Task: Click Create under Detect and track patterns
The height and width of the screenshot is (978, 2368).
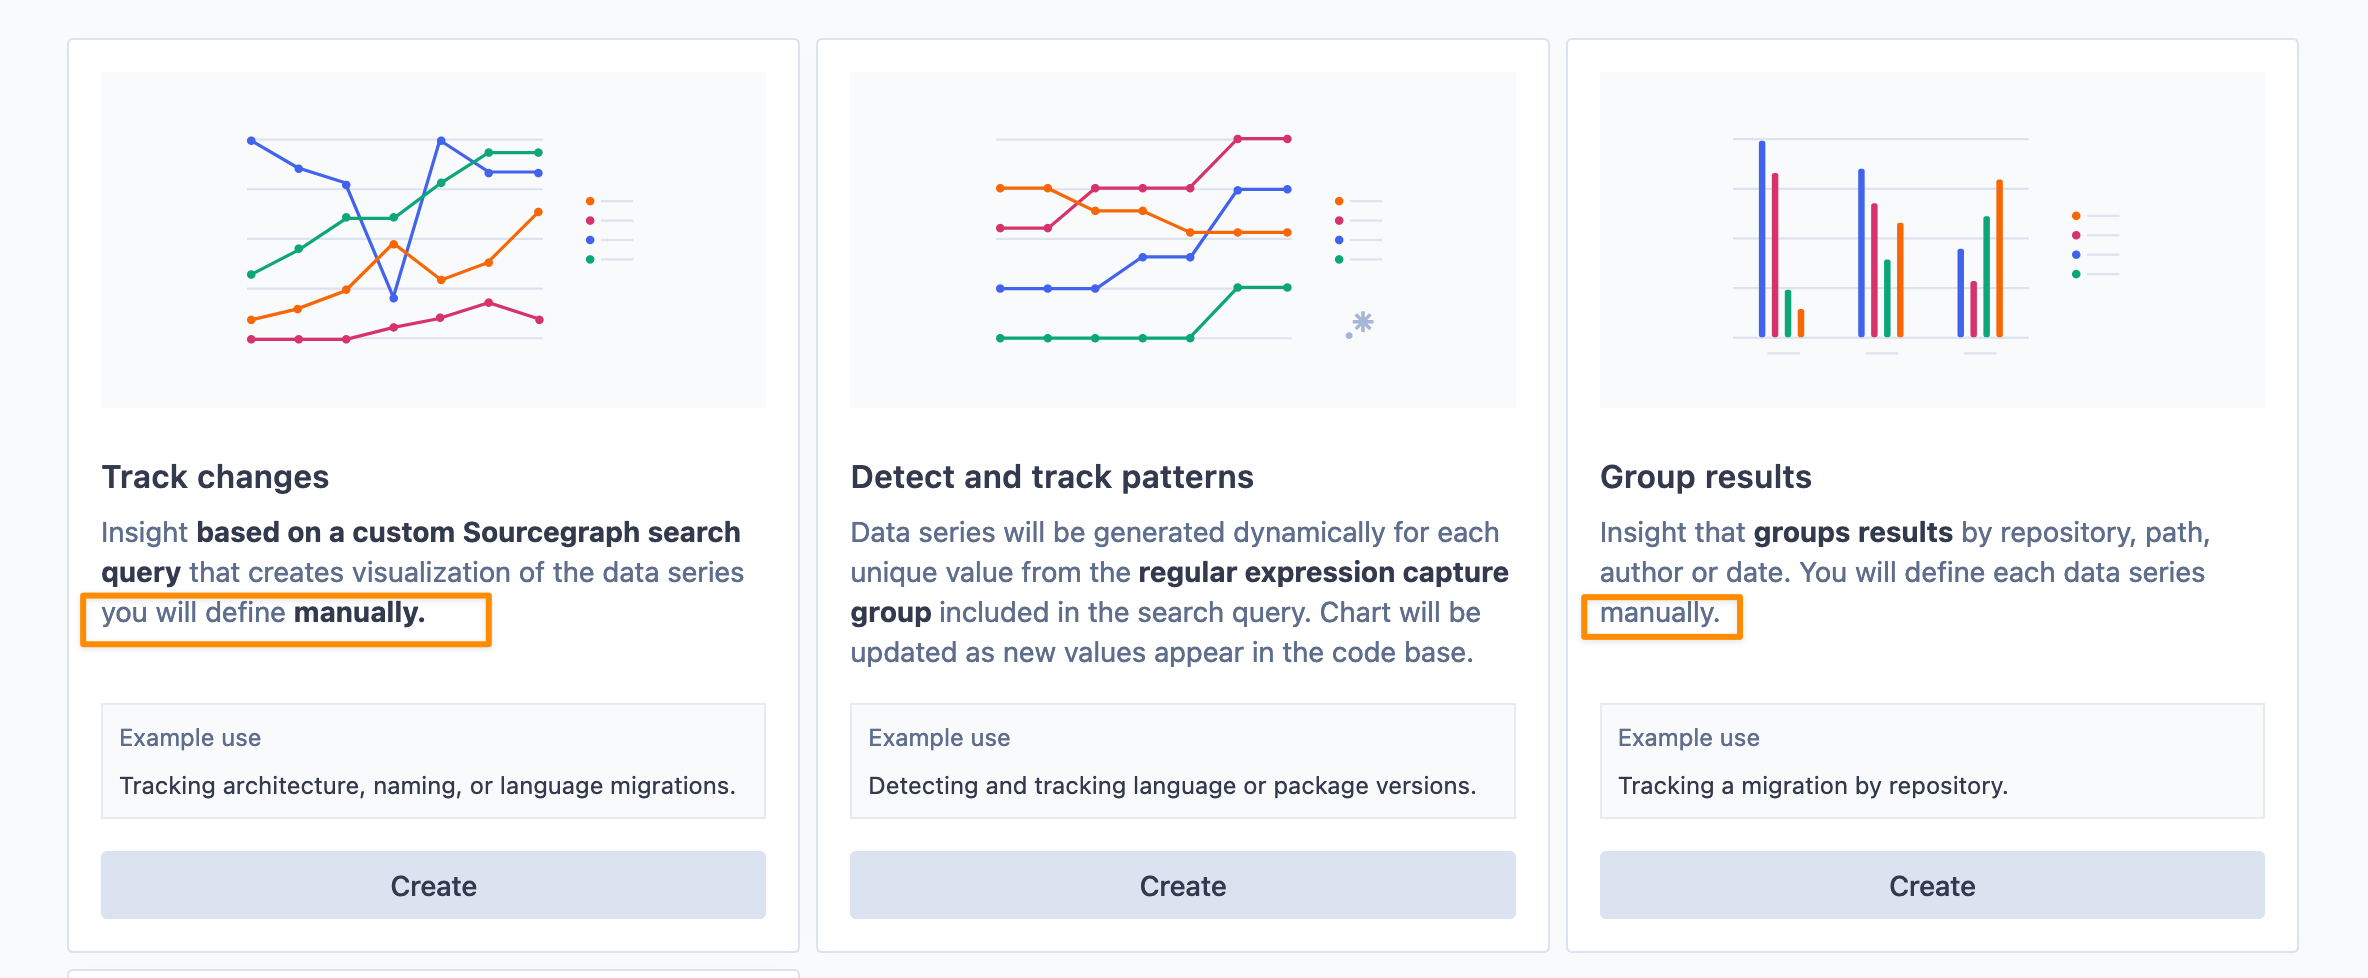Action: [1182, 885]
